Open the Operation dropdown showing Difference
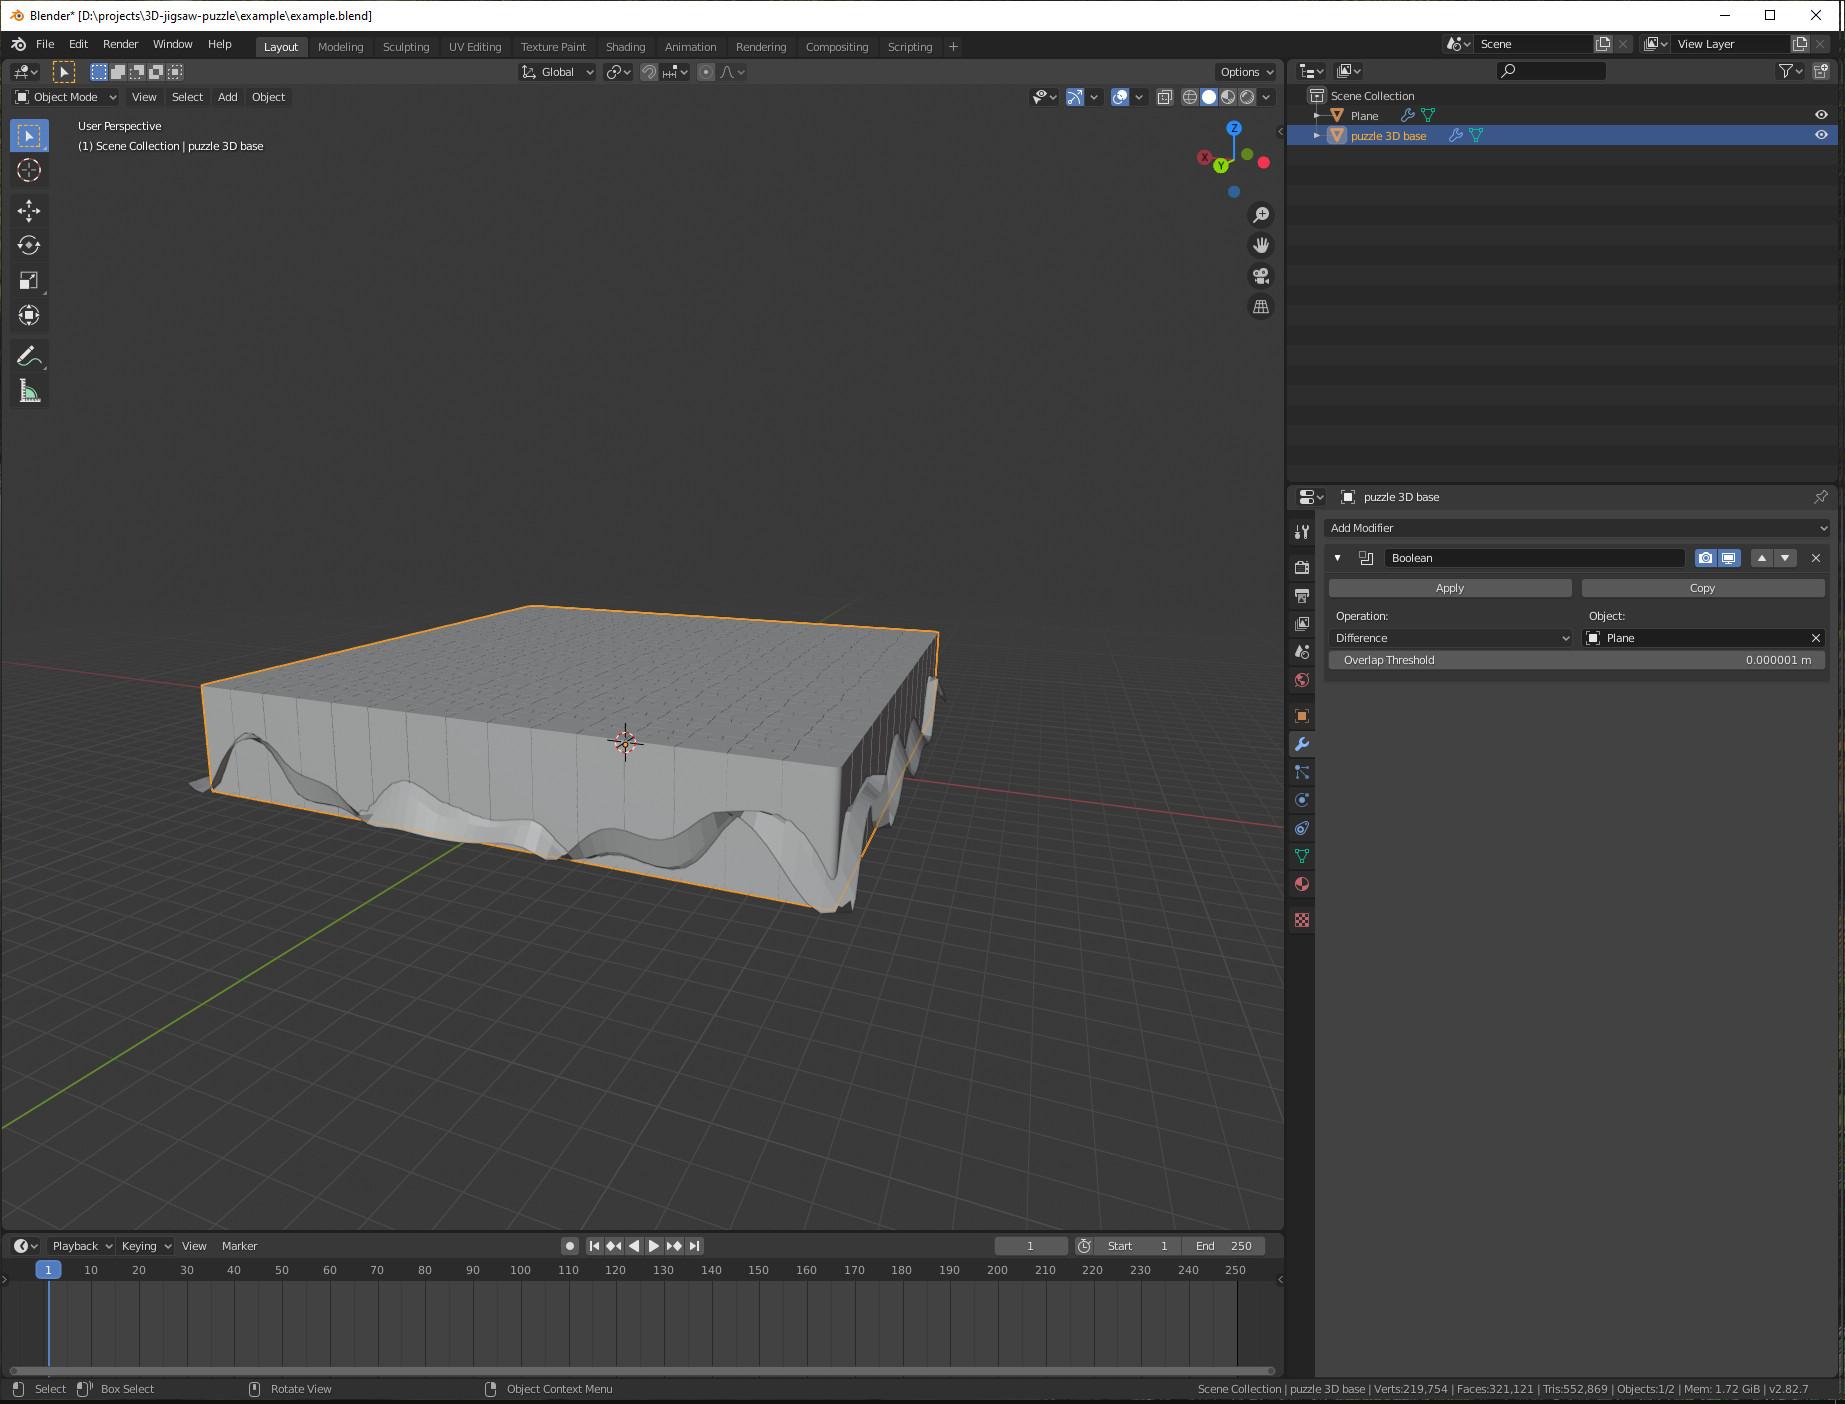Screen dimensions: 1845x1404 pyautogui.click(x=1451, y=638)
